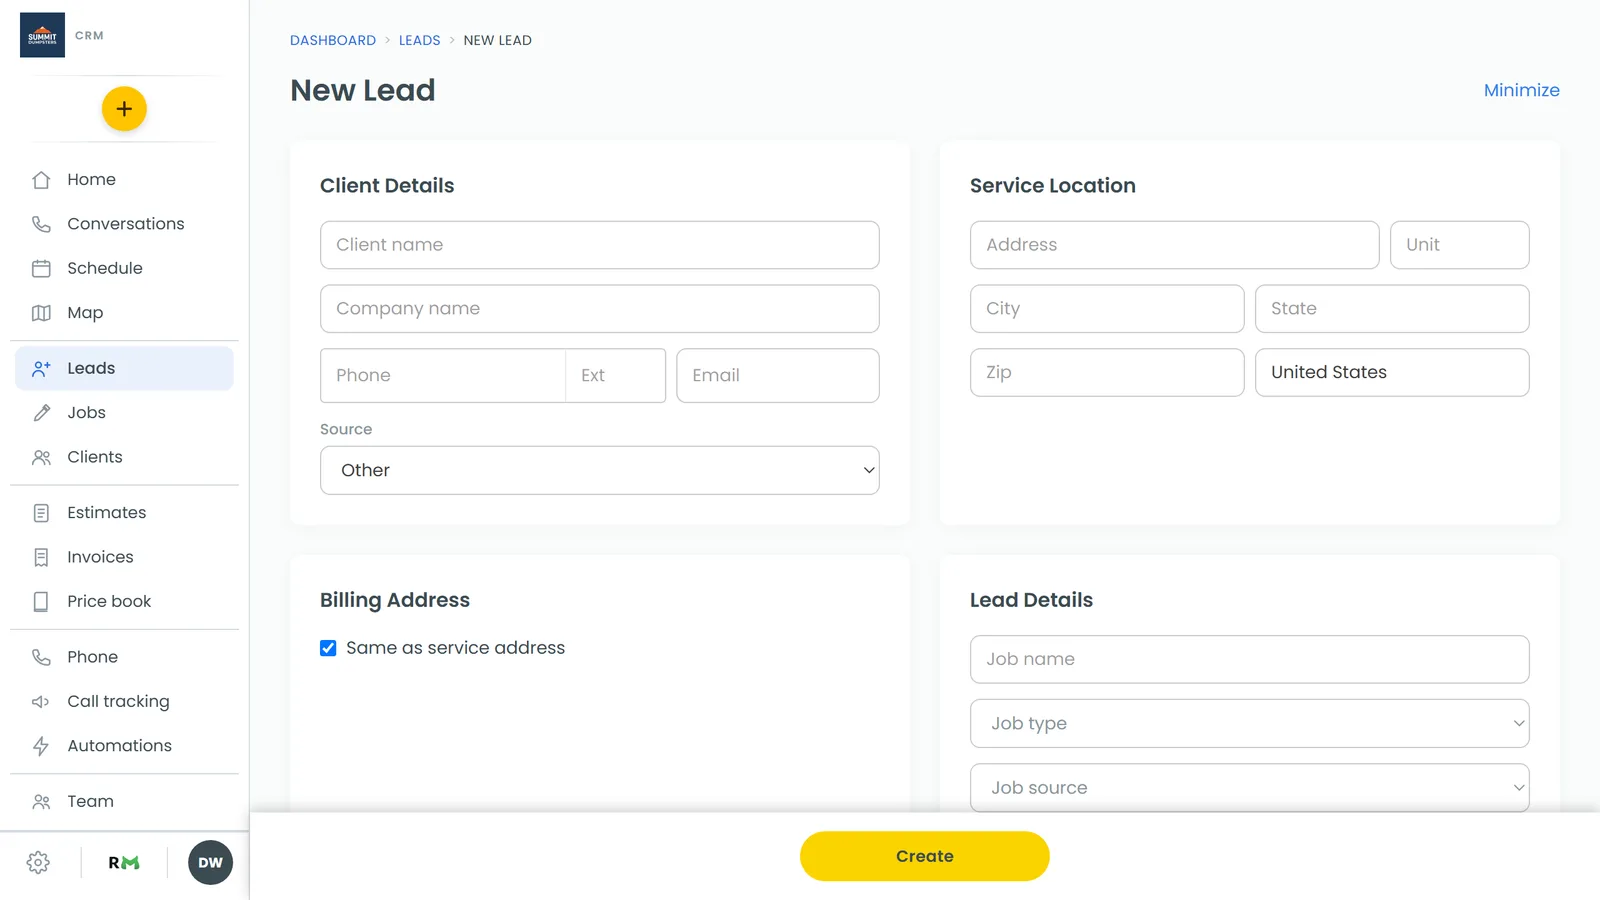The image size is (1600, 900).
Task: Click the Unit input field
Action: click(x=1460, y=245)
